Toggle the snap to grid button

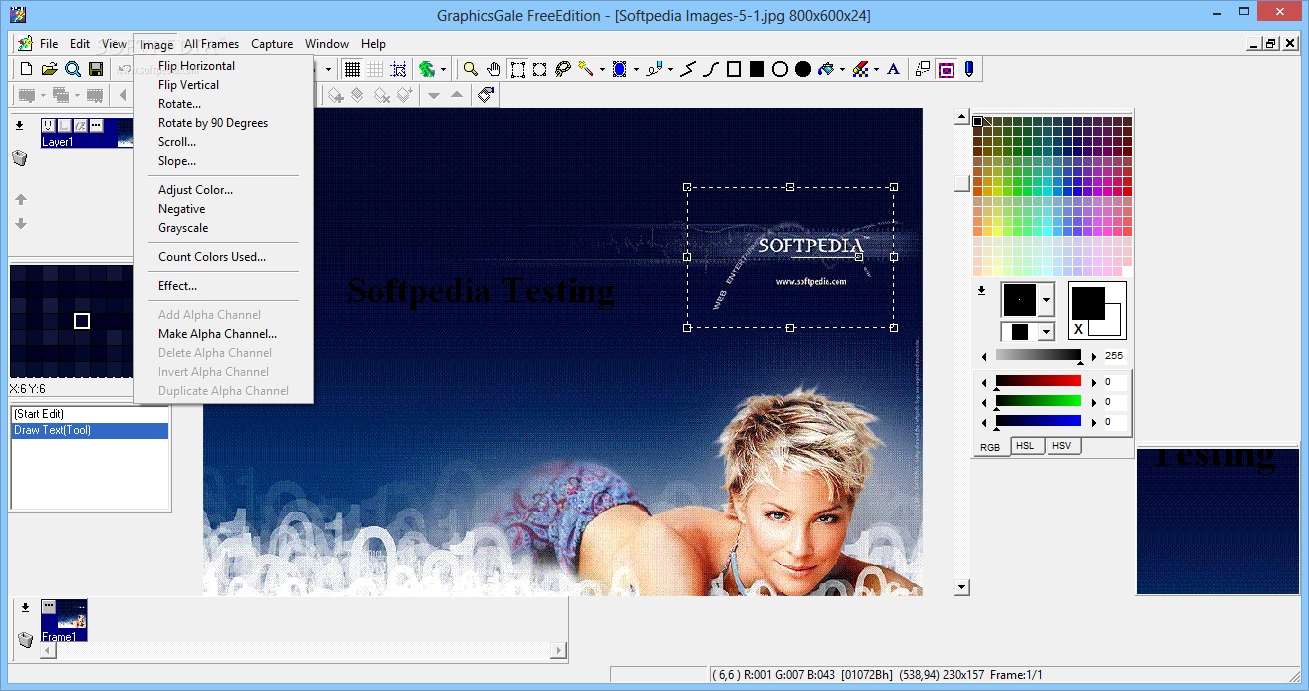pyautogui.click(x=398, y=69)
